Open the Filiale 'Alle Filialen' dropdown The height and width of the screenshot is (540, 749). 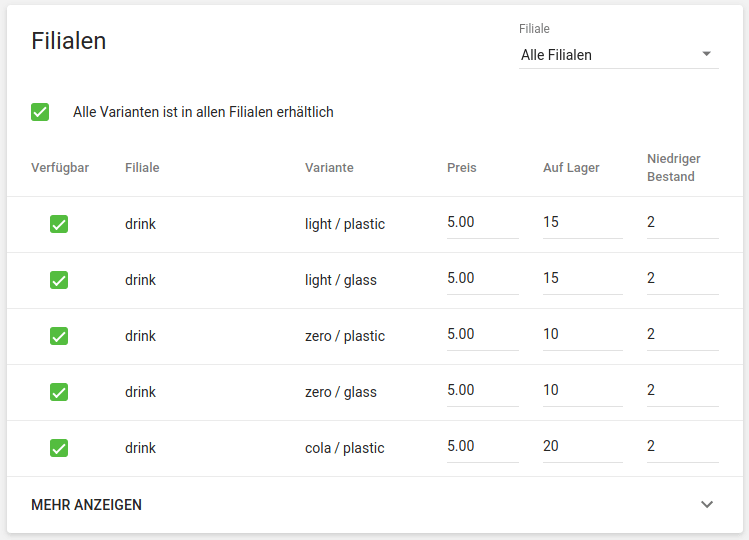click(x=610, y=55)
